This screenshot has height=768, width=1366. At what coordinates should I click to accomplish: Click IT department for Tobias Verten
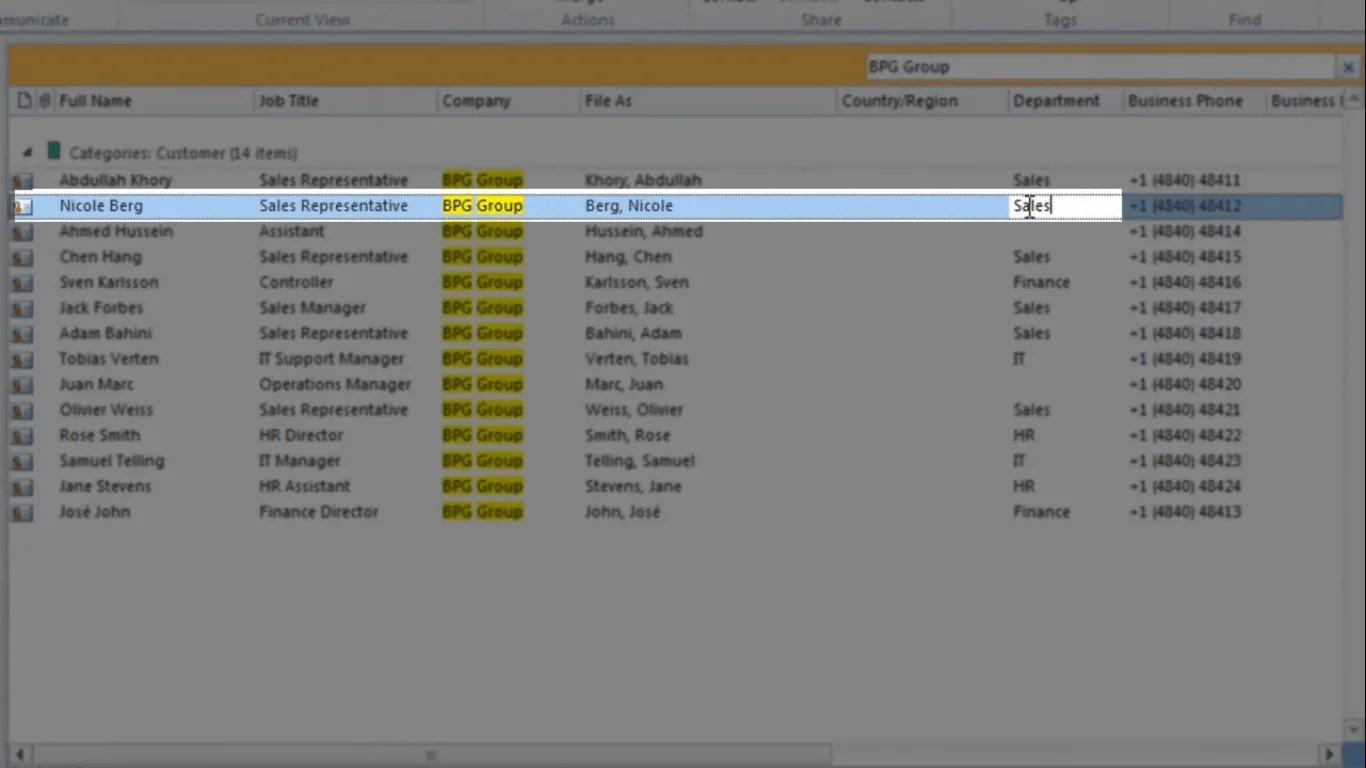click(x=1019, y=359)
